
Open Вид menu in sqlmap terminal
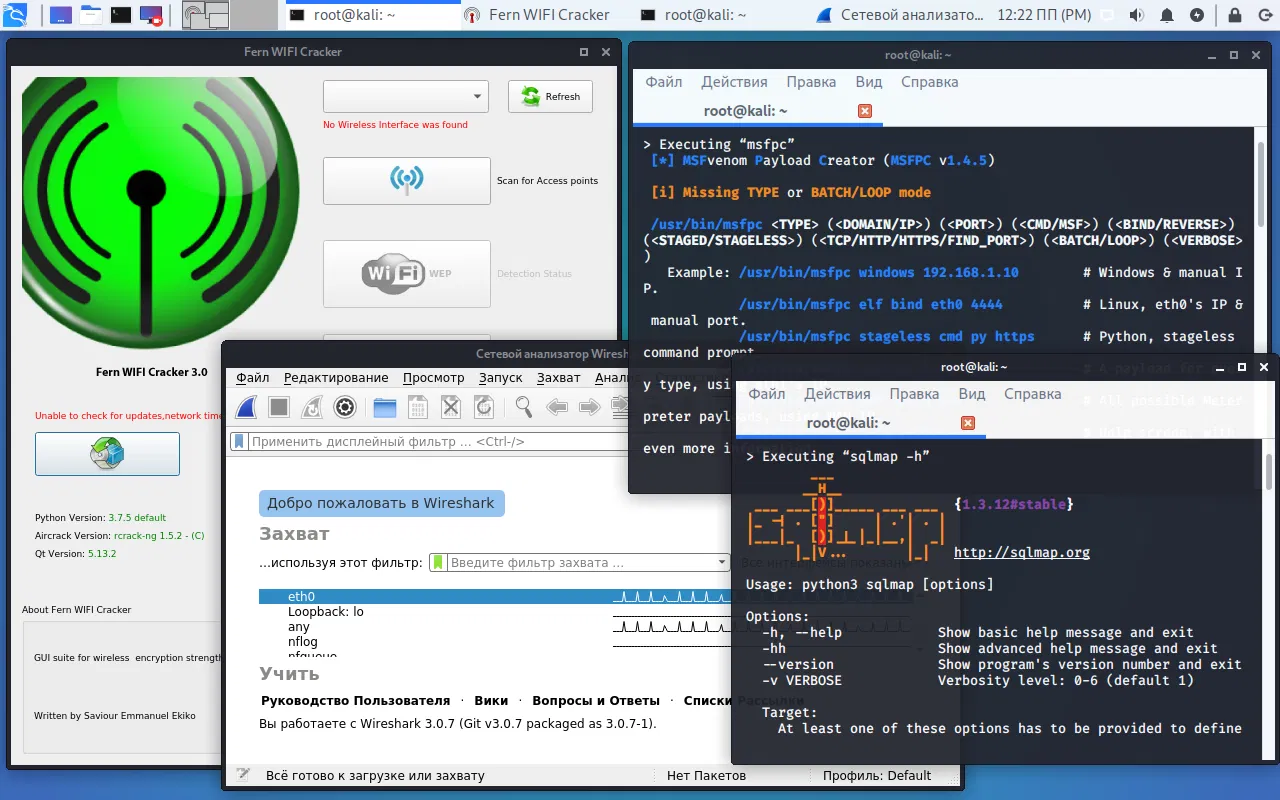[972, 394]
